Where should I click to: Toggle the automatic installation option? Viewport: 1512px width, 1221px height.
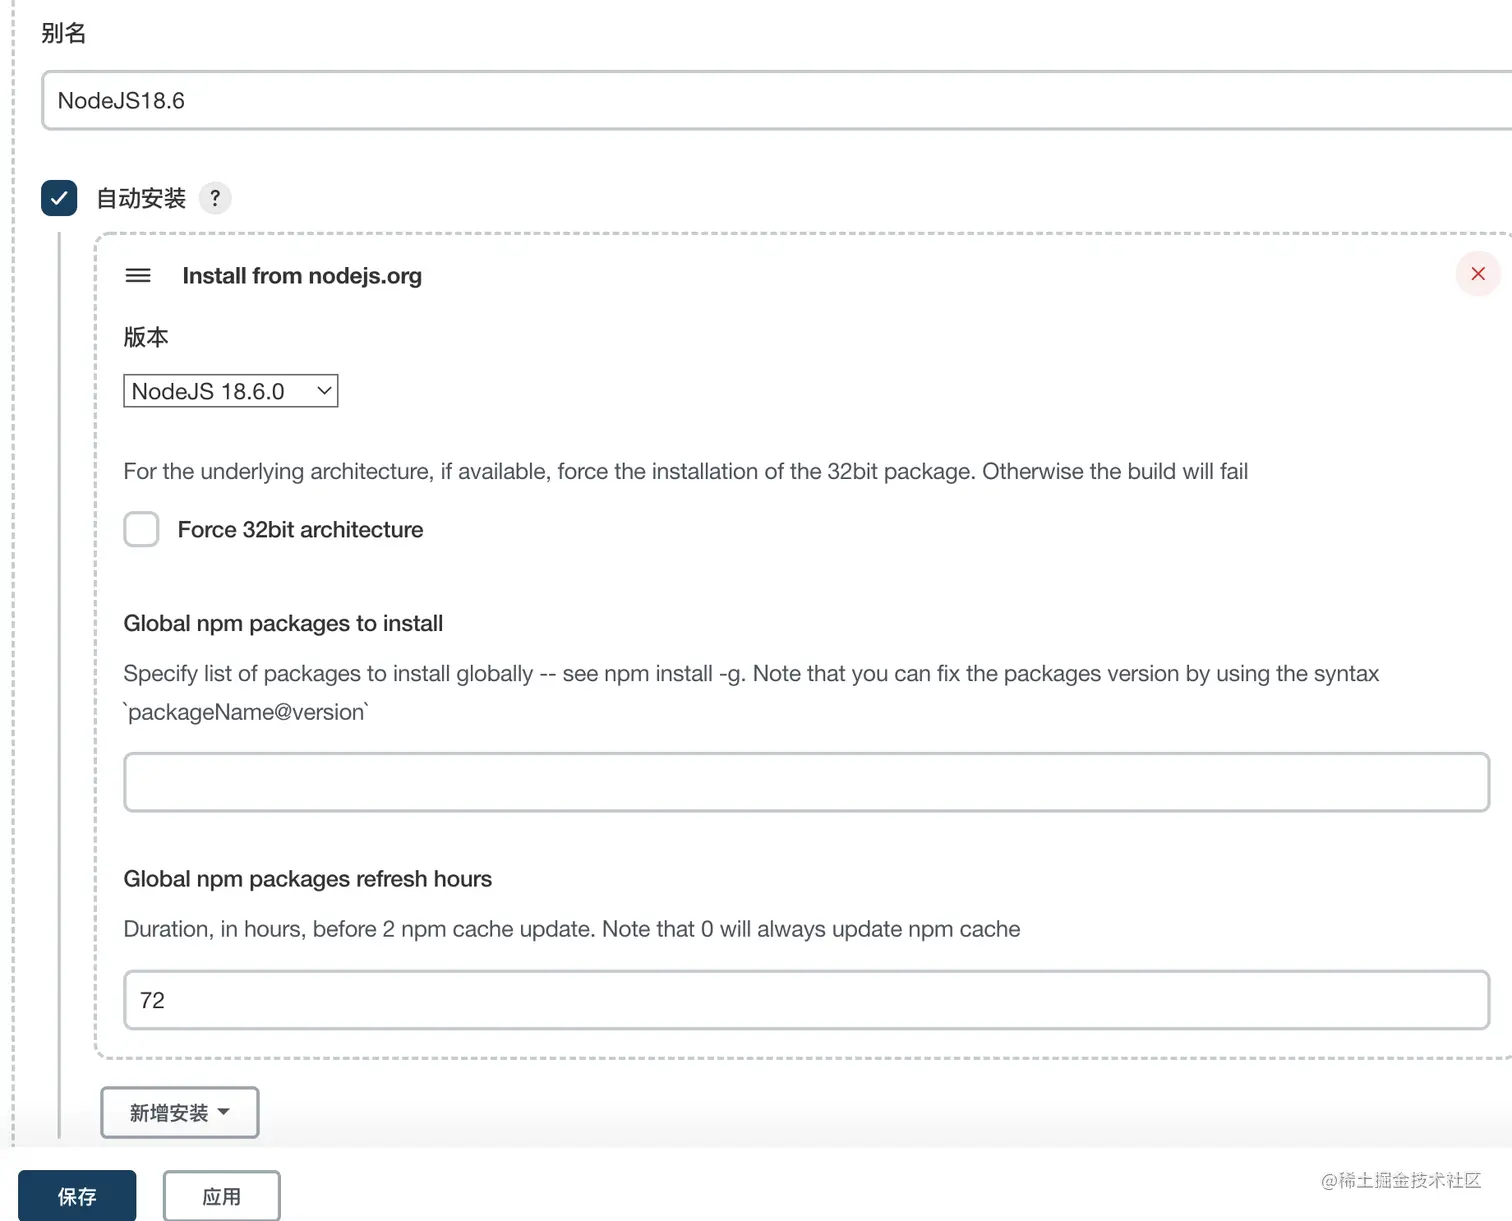59,198
